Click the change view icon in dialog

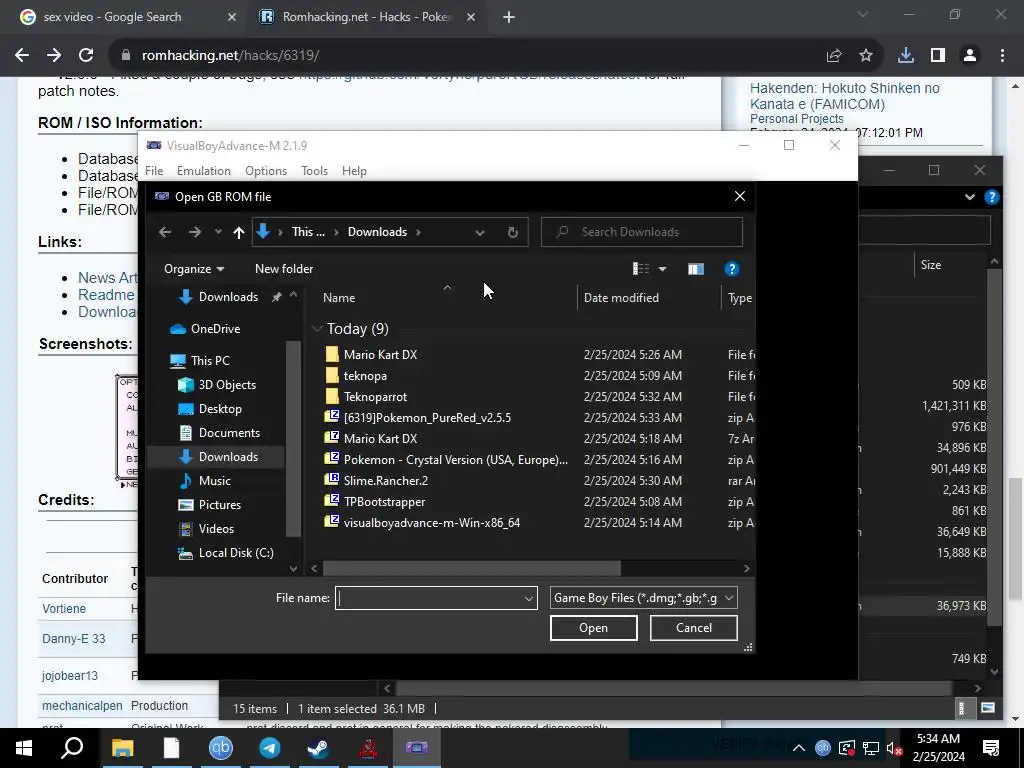pos(641,269)
